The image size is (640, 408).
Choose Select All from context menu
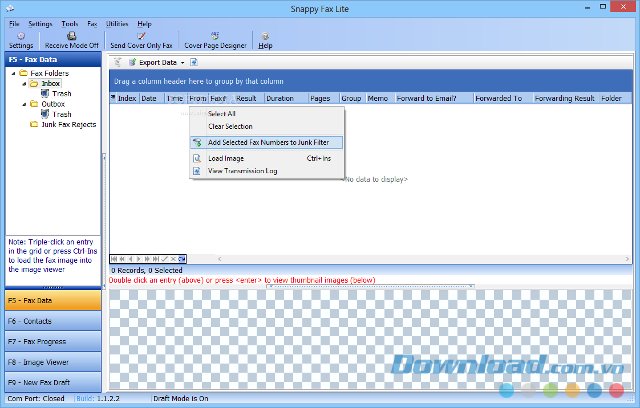point(222,113)
